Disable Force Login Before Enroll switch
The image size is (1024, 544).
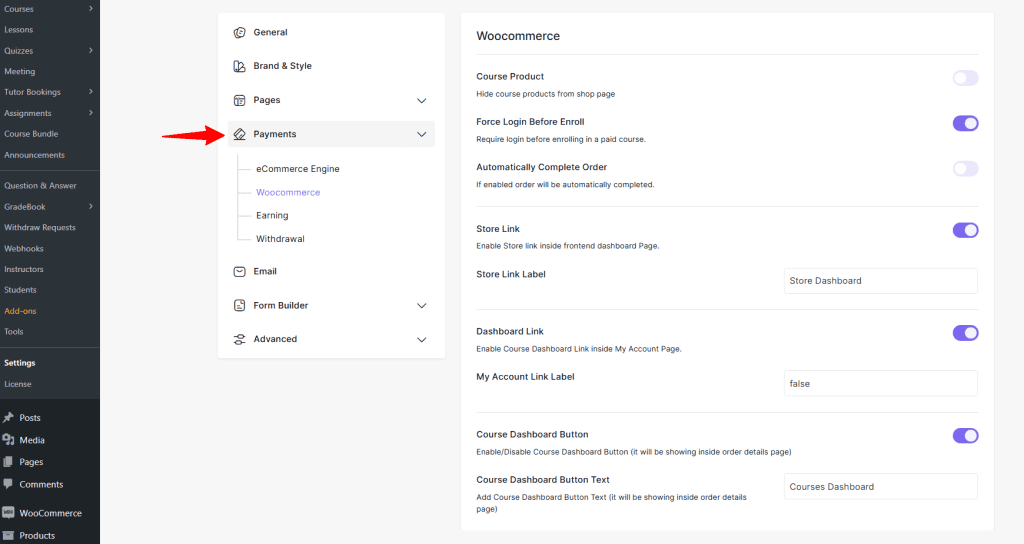click(965, 123)
